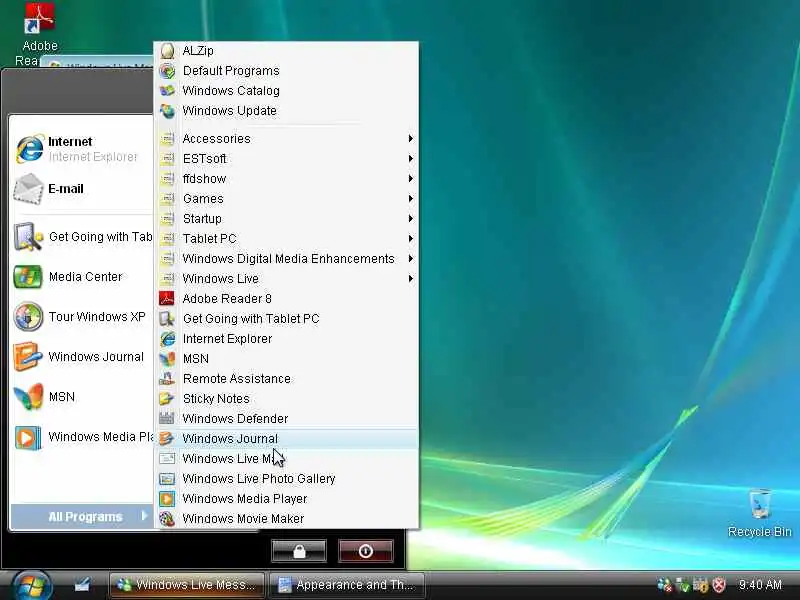Viewport: 800px width, 600px height.
Task: Click the Internet Explorer icon in All Programs list
Action: [x=167, y=339]
